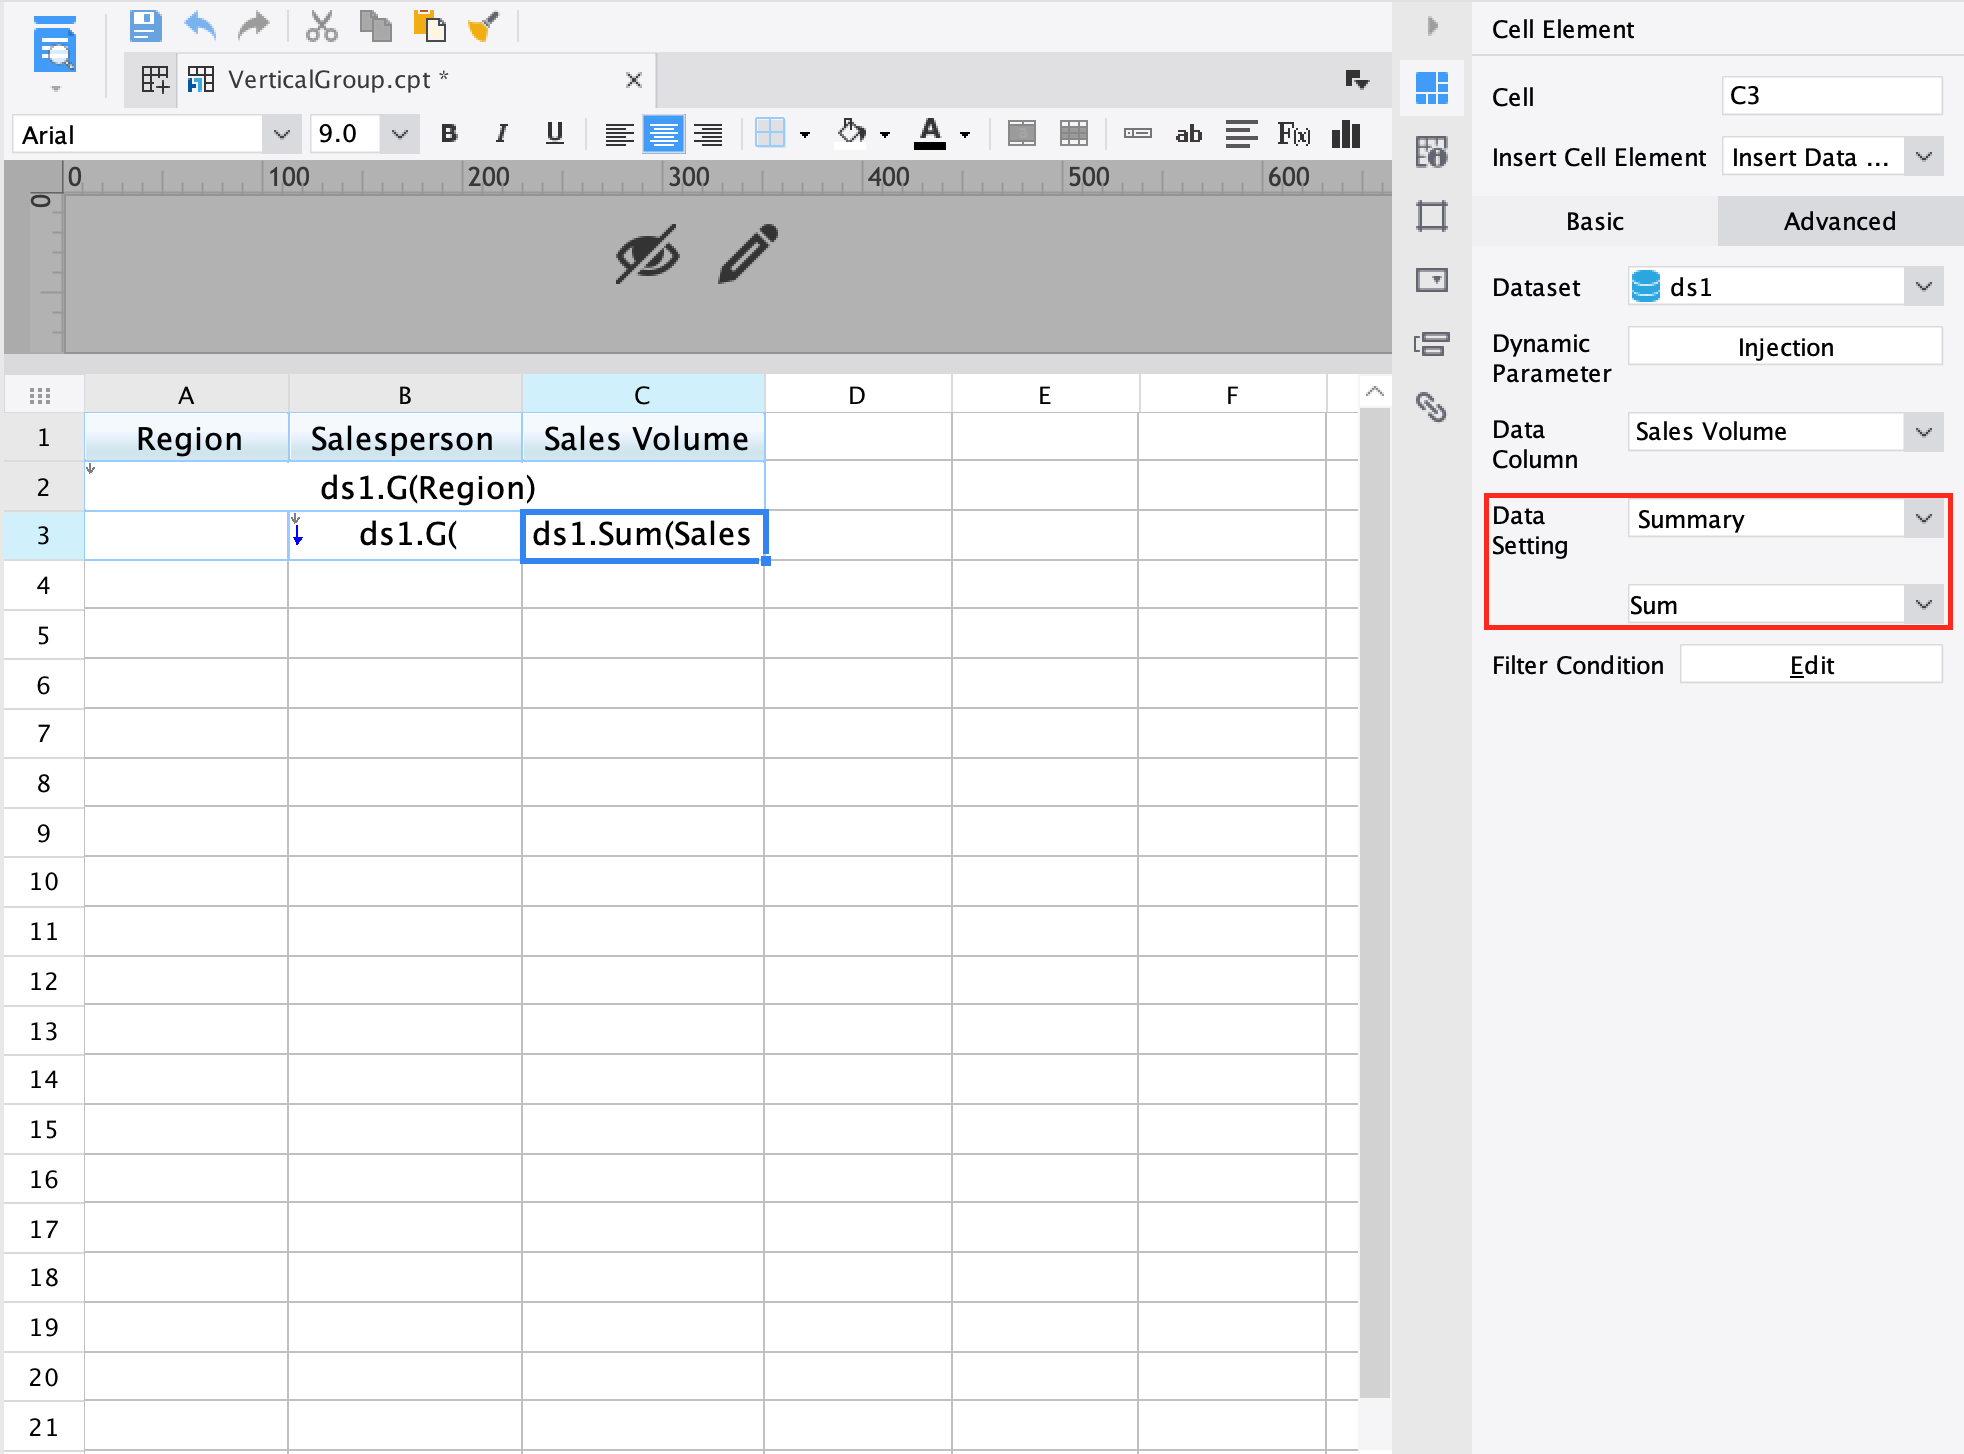Click the Insert Formula toolbar icon
The height and width of the screenshot is (1454, 1964).
(x=1296, y=133)
